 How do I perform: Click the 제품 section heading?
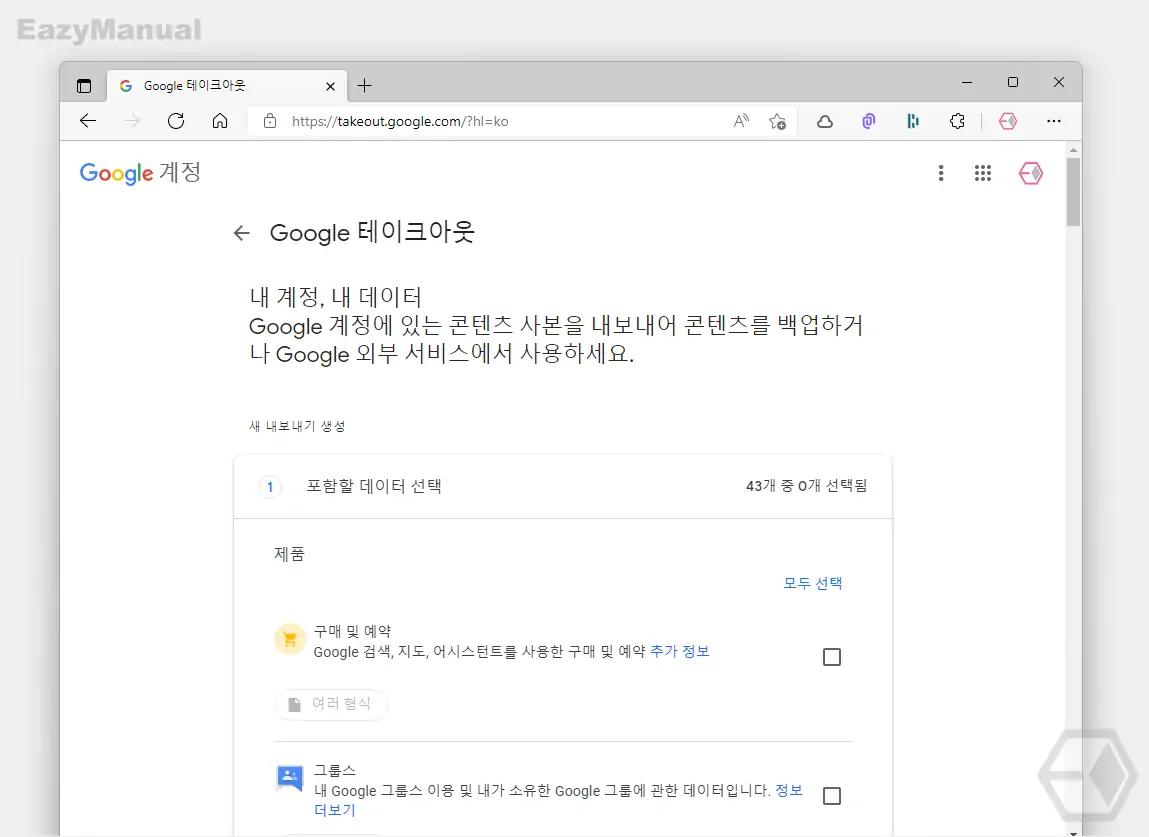(289, 554)
